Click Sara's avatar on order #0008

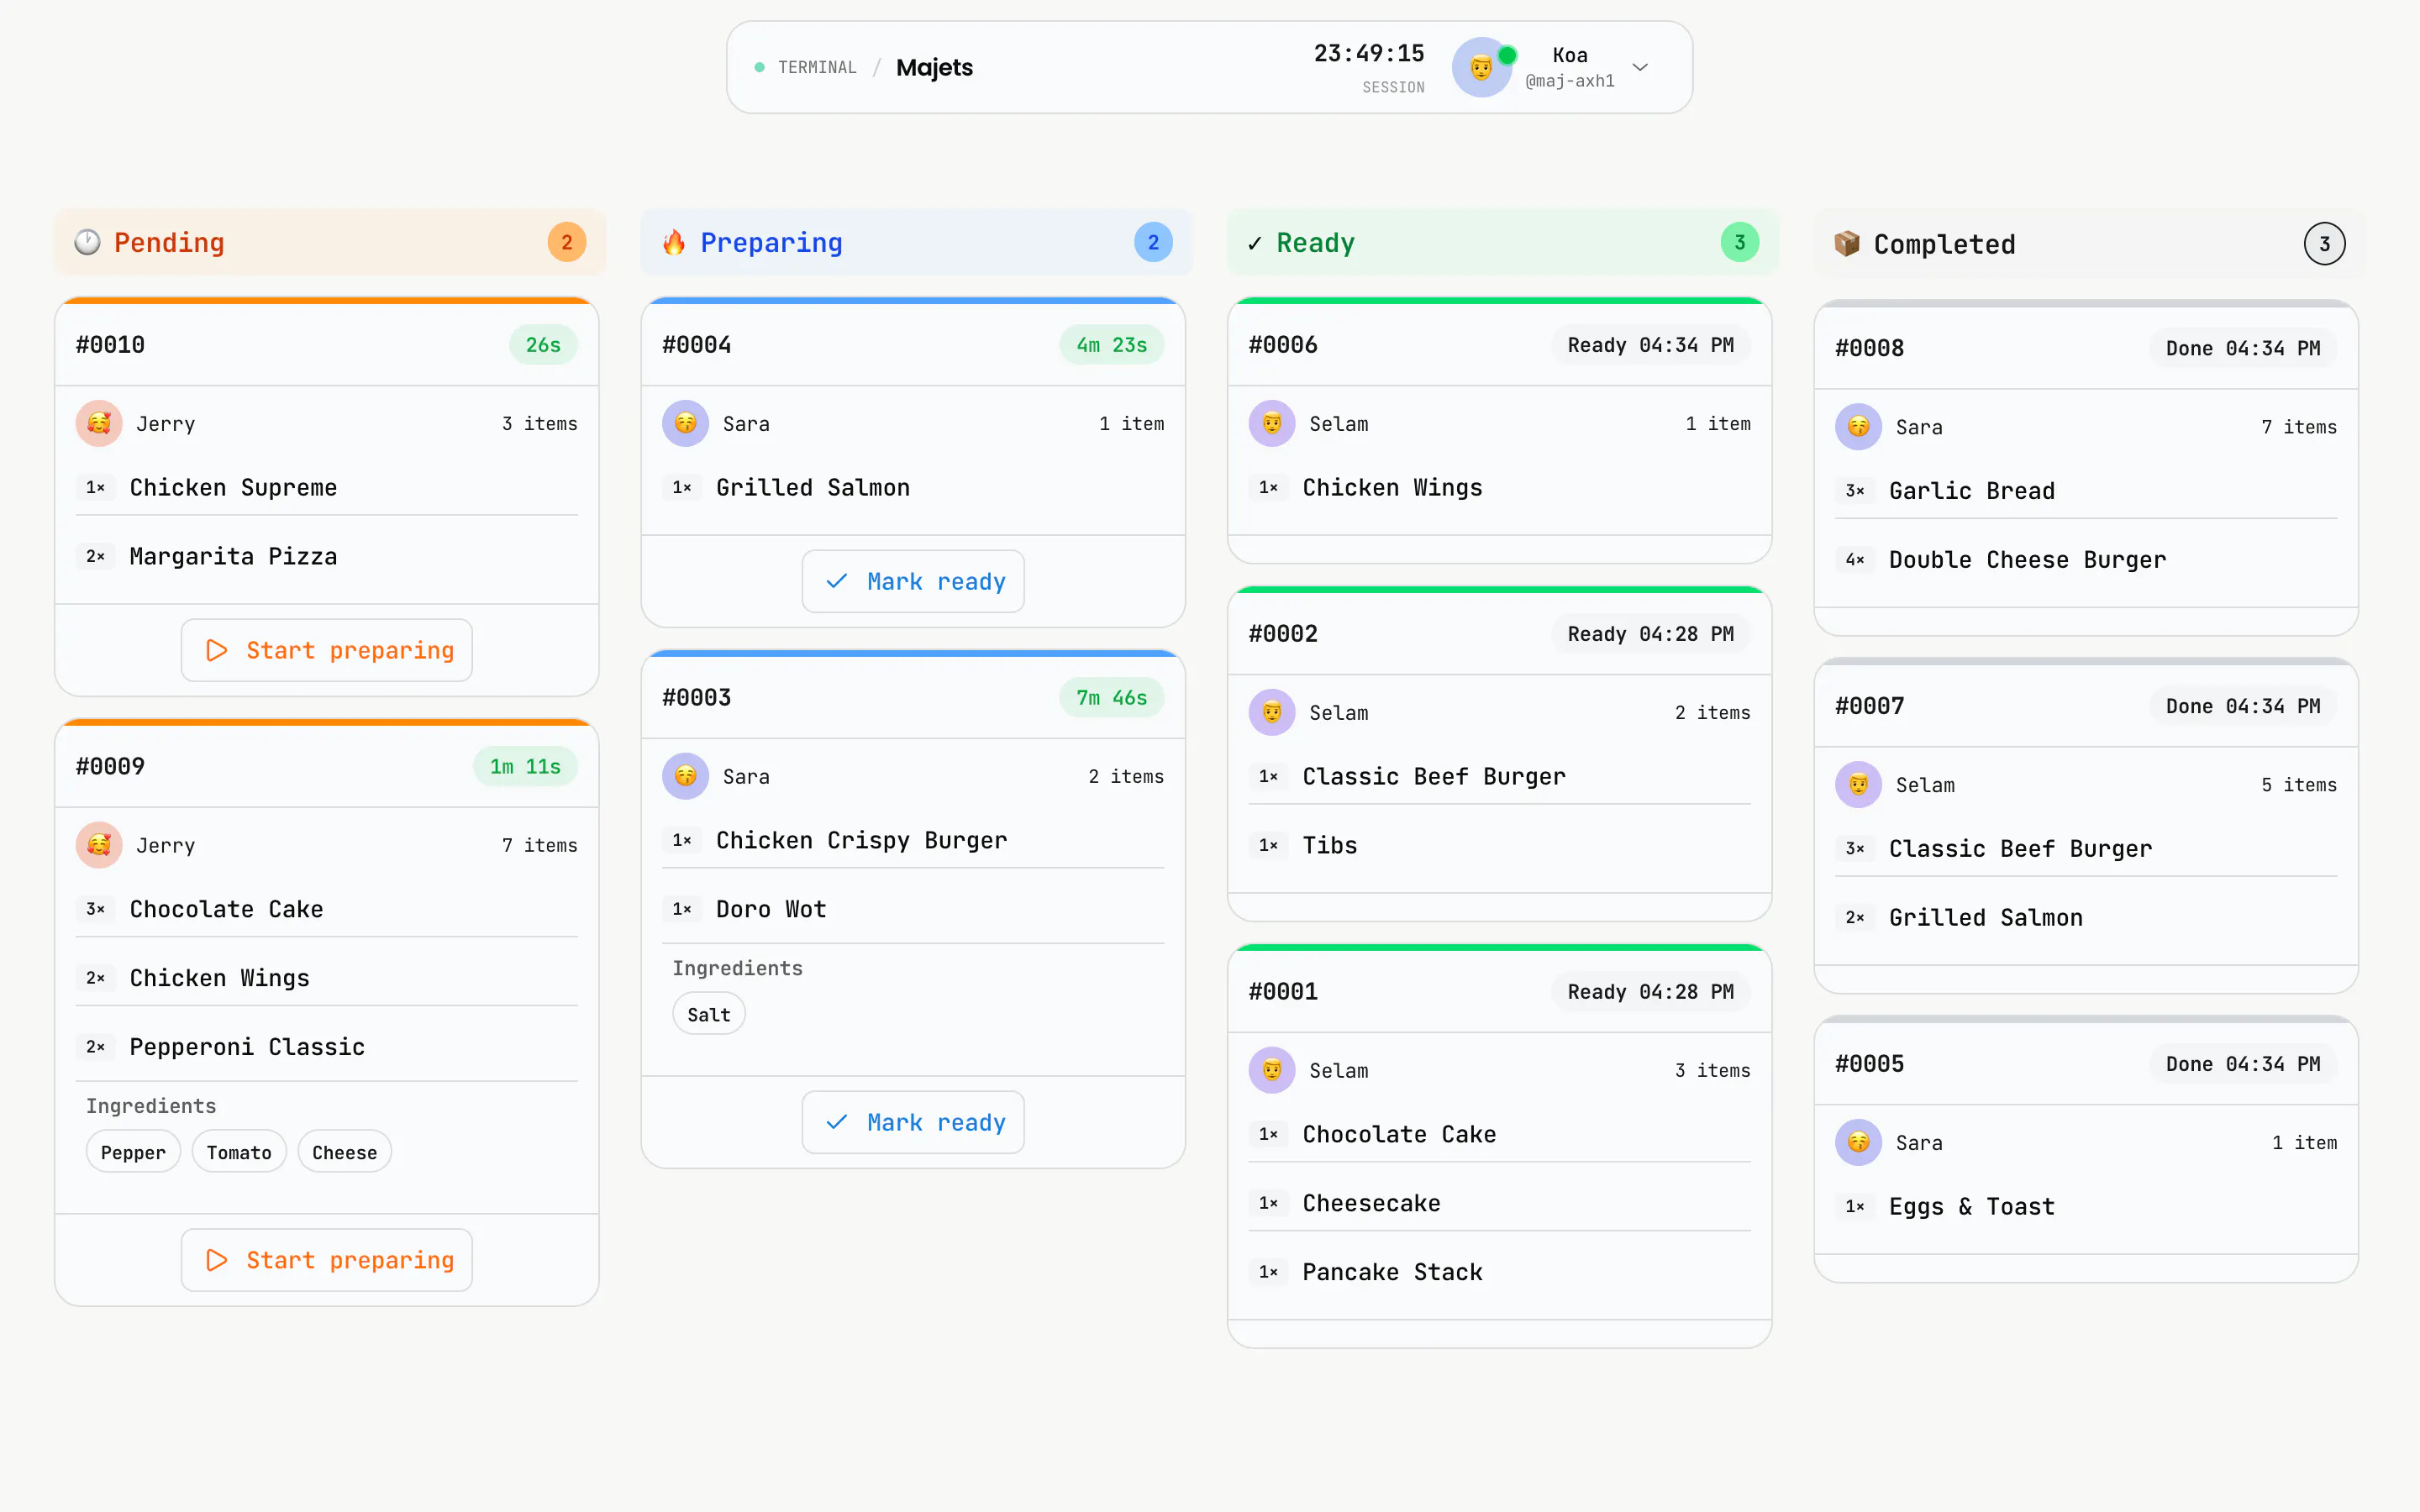click(1858, 427)
